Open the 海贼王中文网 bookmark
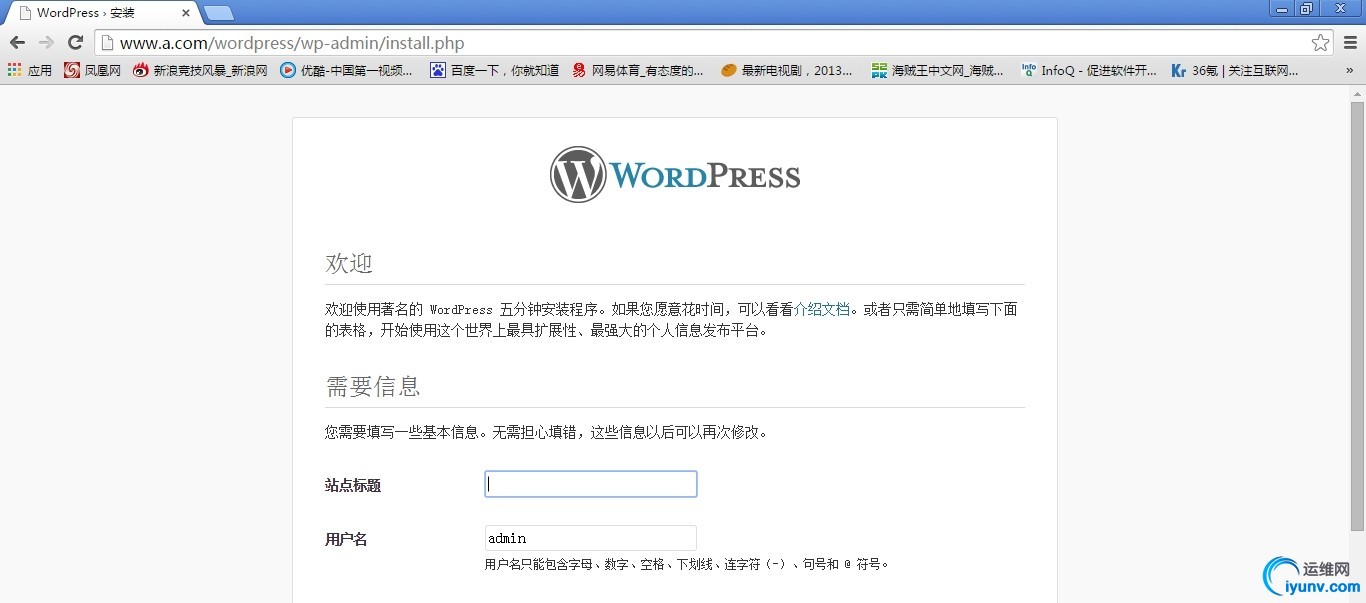The image size is (1366, 603). [938, 71]
